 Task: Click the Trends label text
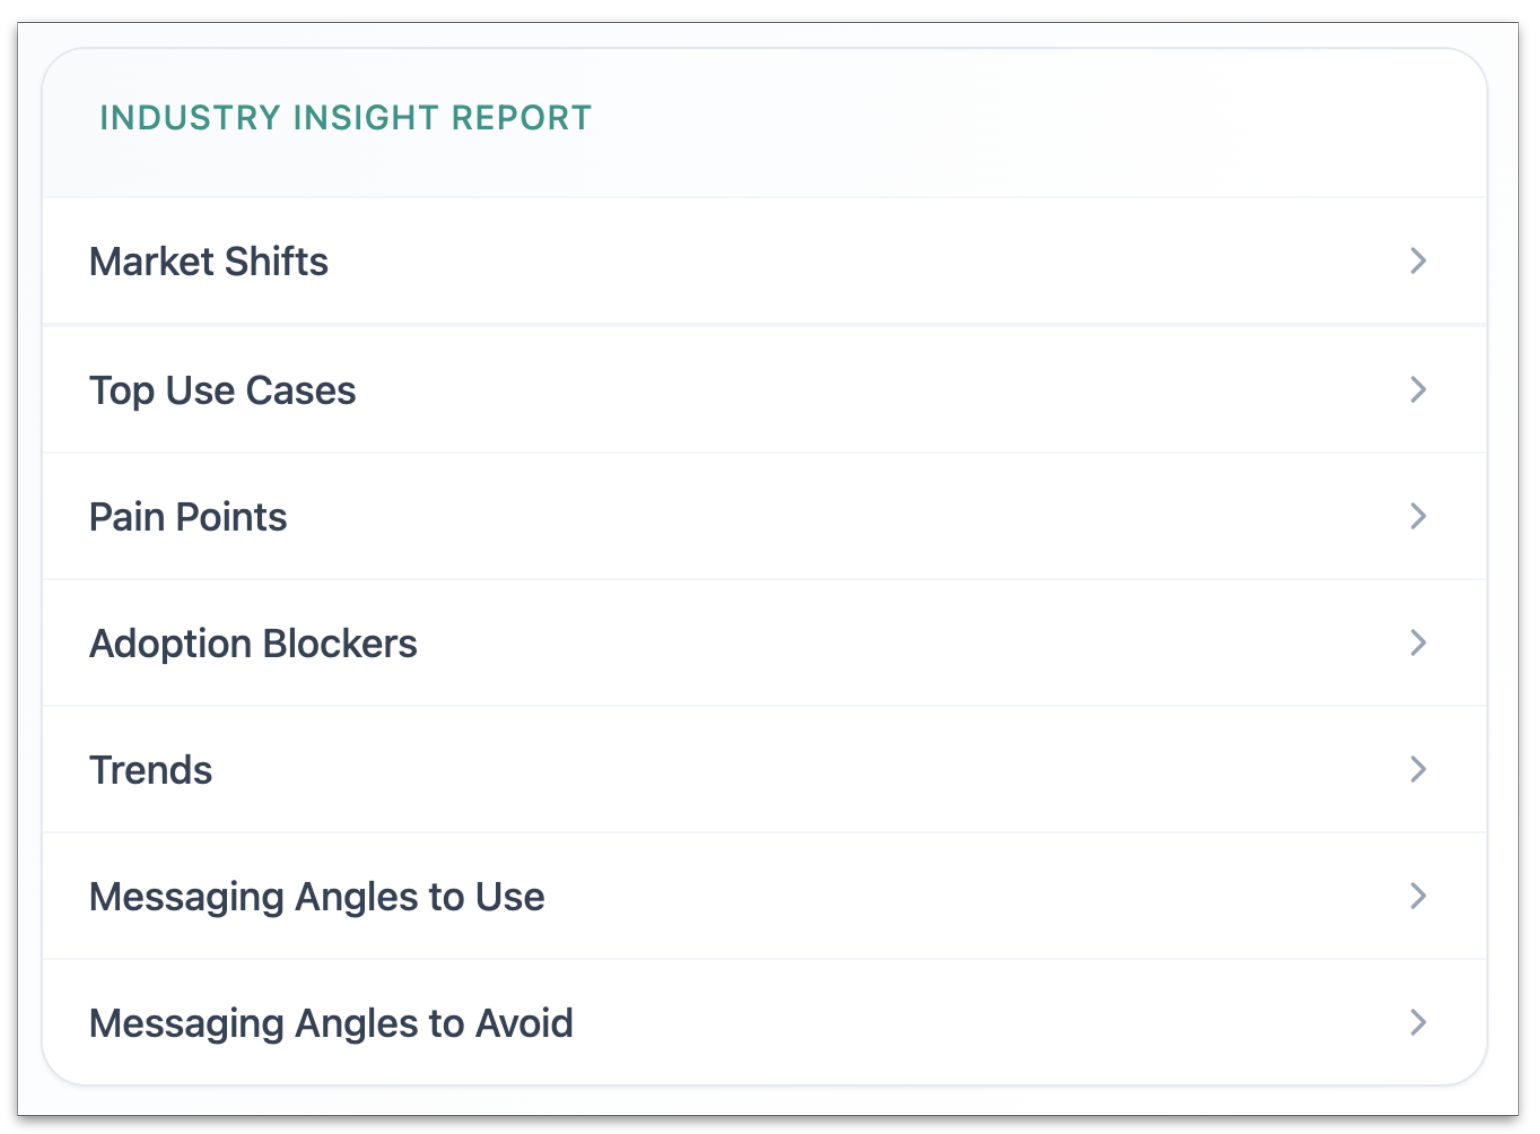pyautogui.click(x=150, y=769)
